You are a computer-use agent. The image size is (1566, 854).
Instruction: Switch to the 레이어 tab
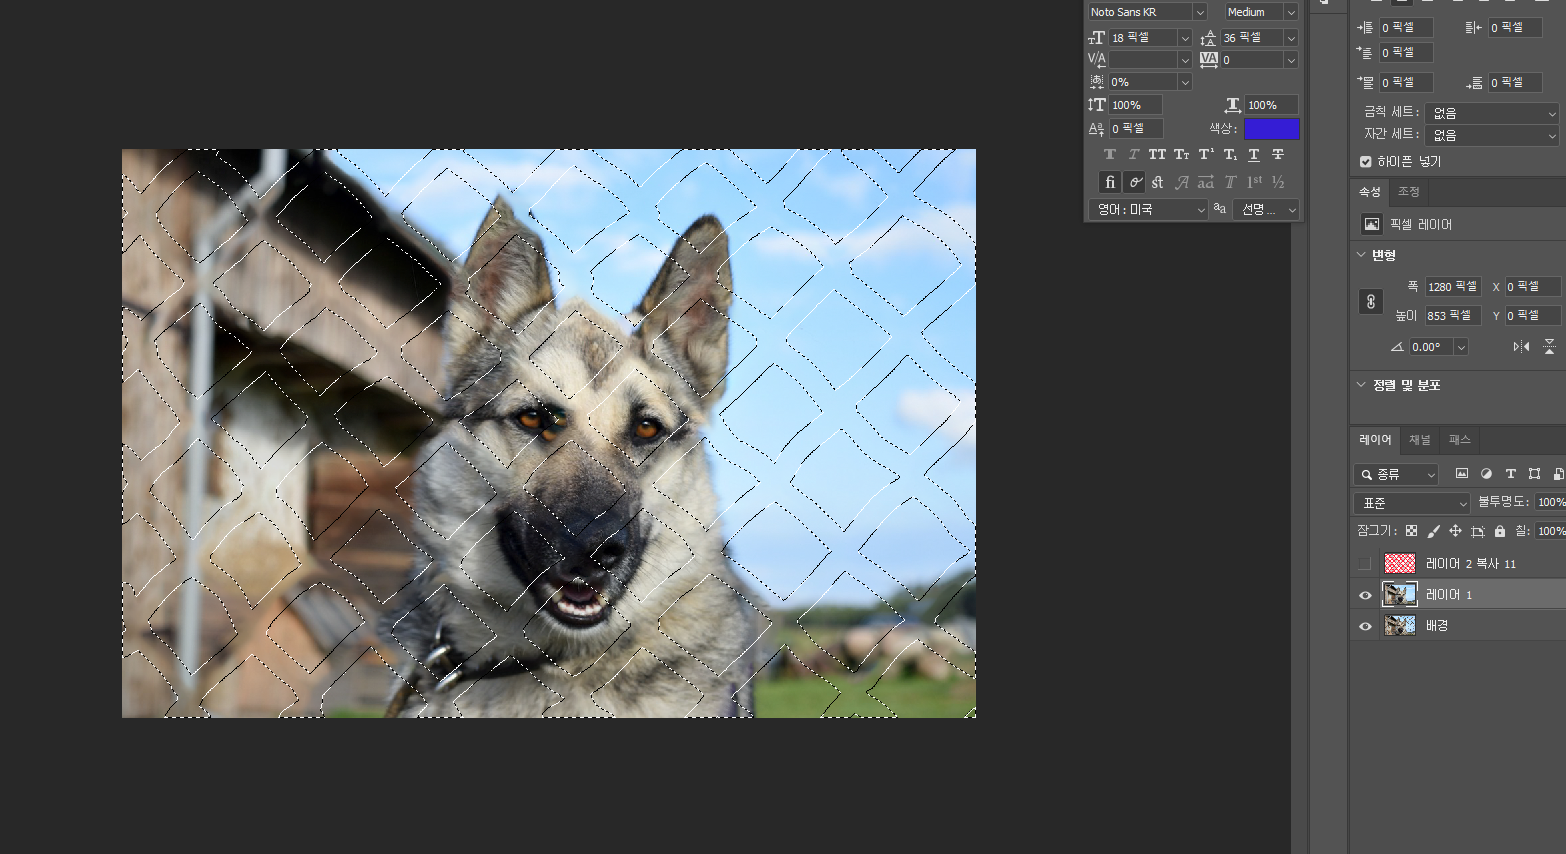1375,440
